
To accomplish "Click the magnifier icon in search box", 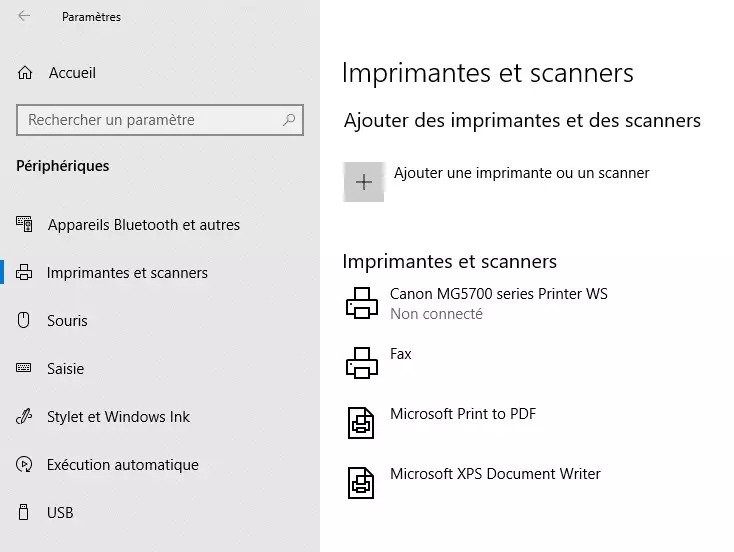I will click(289, 120).
